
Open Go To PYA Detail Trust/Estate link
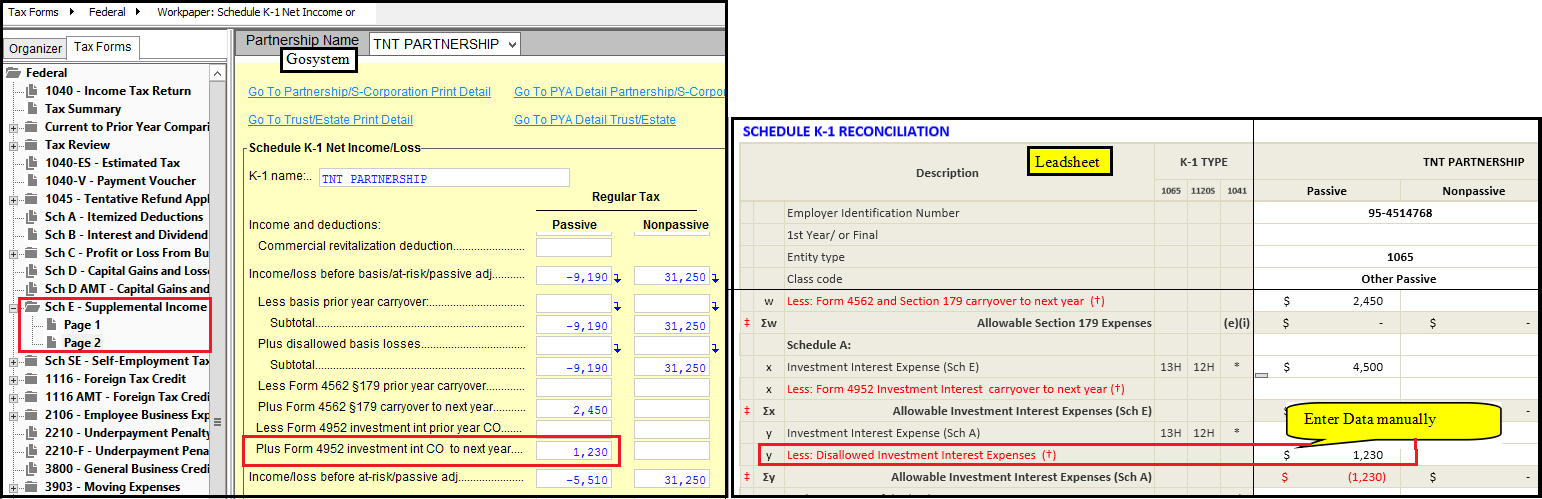pos(594,120)
